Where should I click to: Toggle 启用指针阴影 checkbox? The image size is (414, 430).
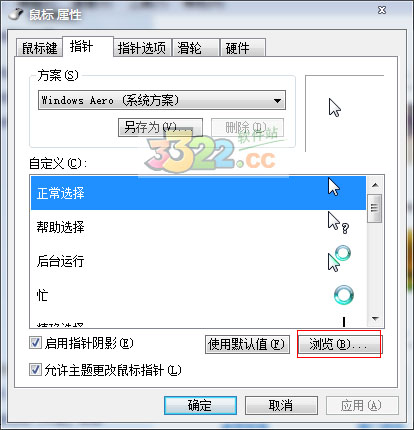point(35,343)
